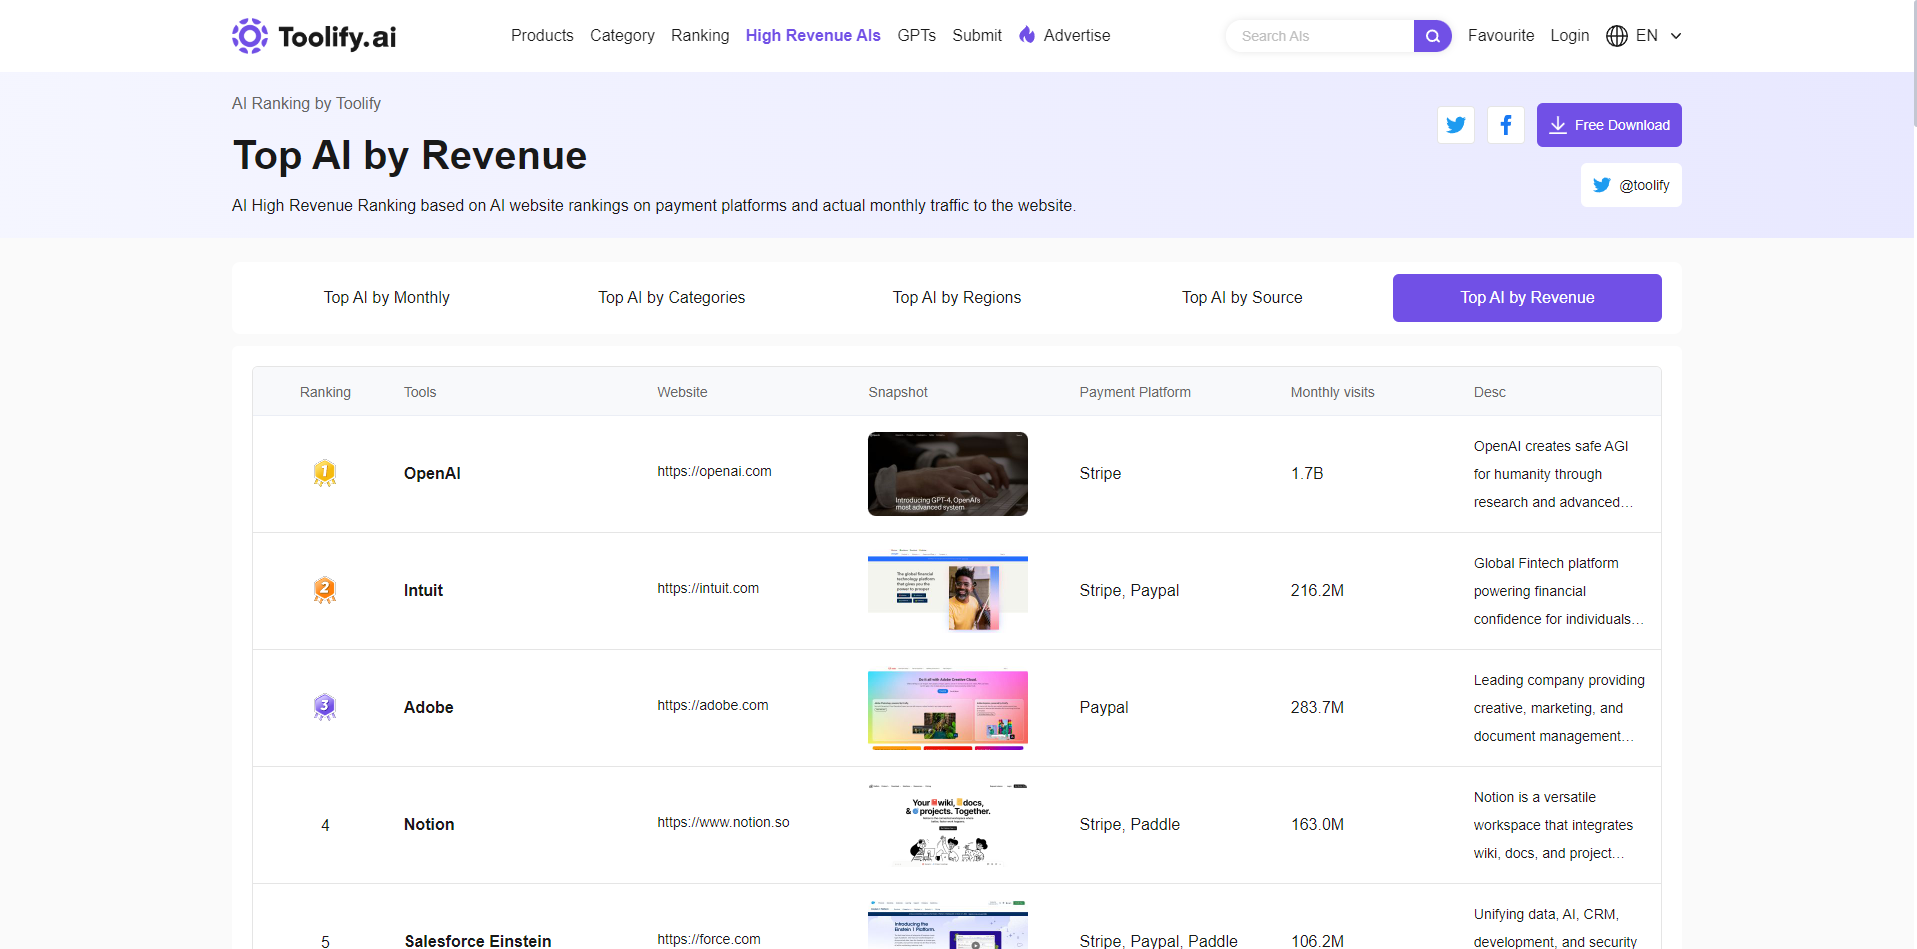Image resolution: width=1917 pixels, height=949 pixels.
Task: Open the Intuit website snapshot thumbnail
Action: pos(948,591)
